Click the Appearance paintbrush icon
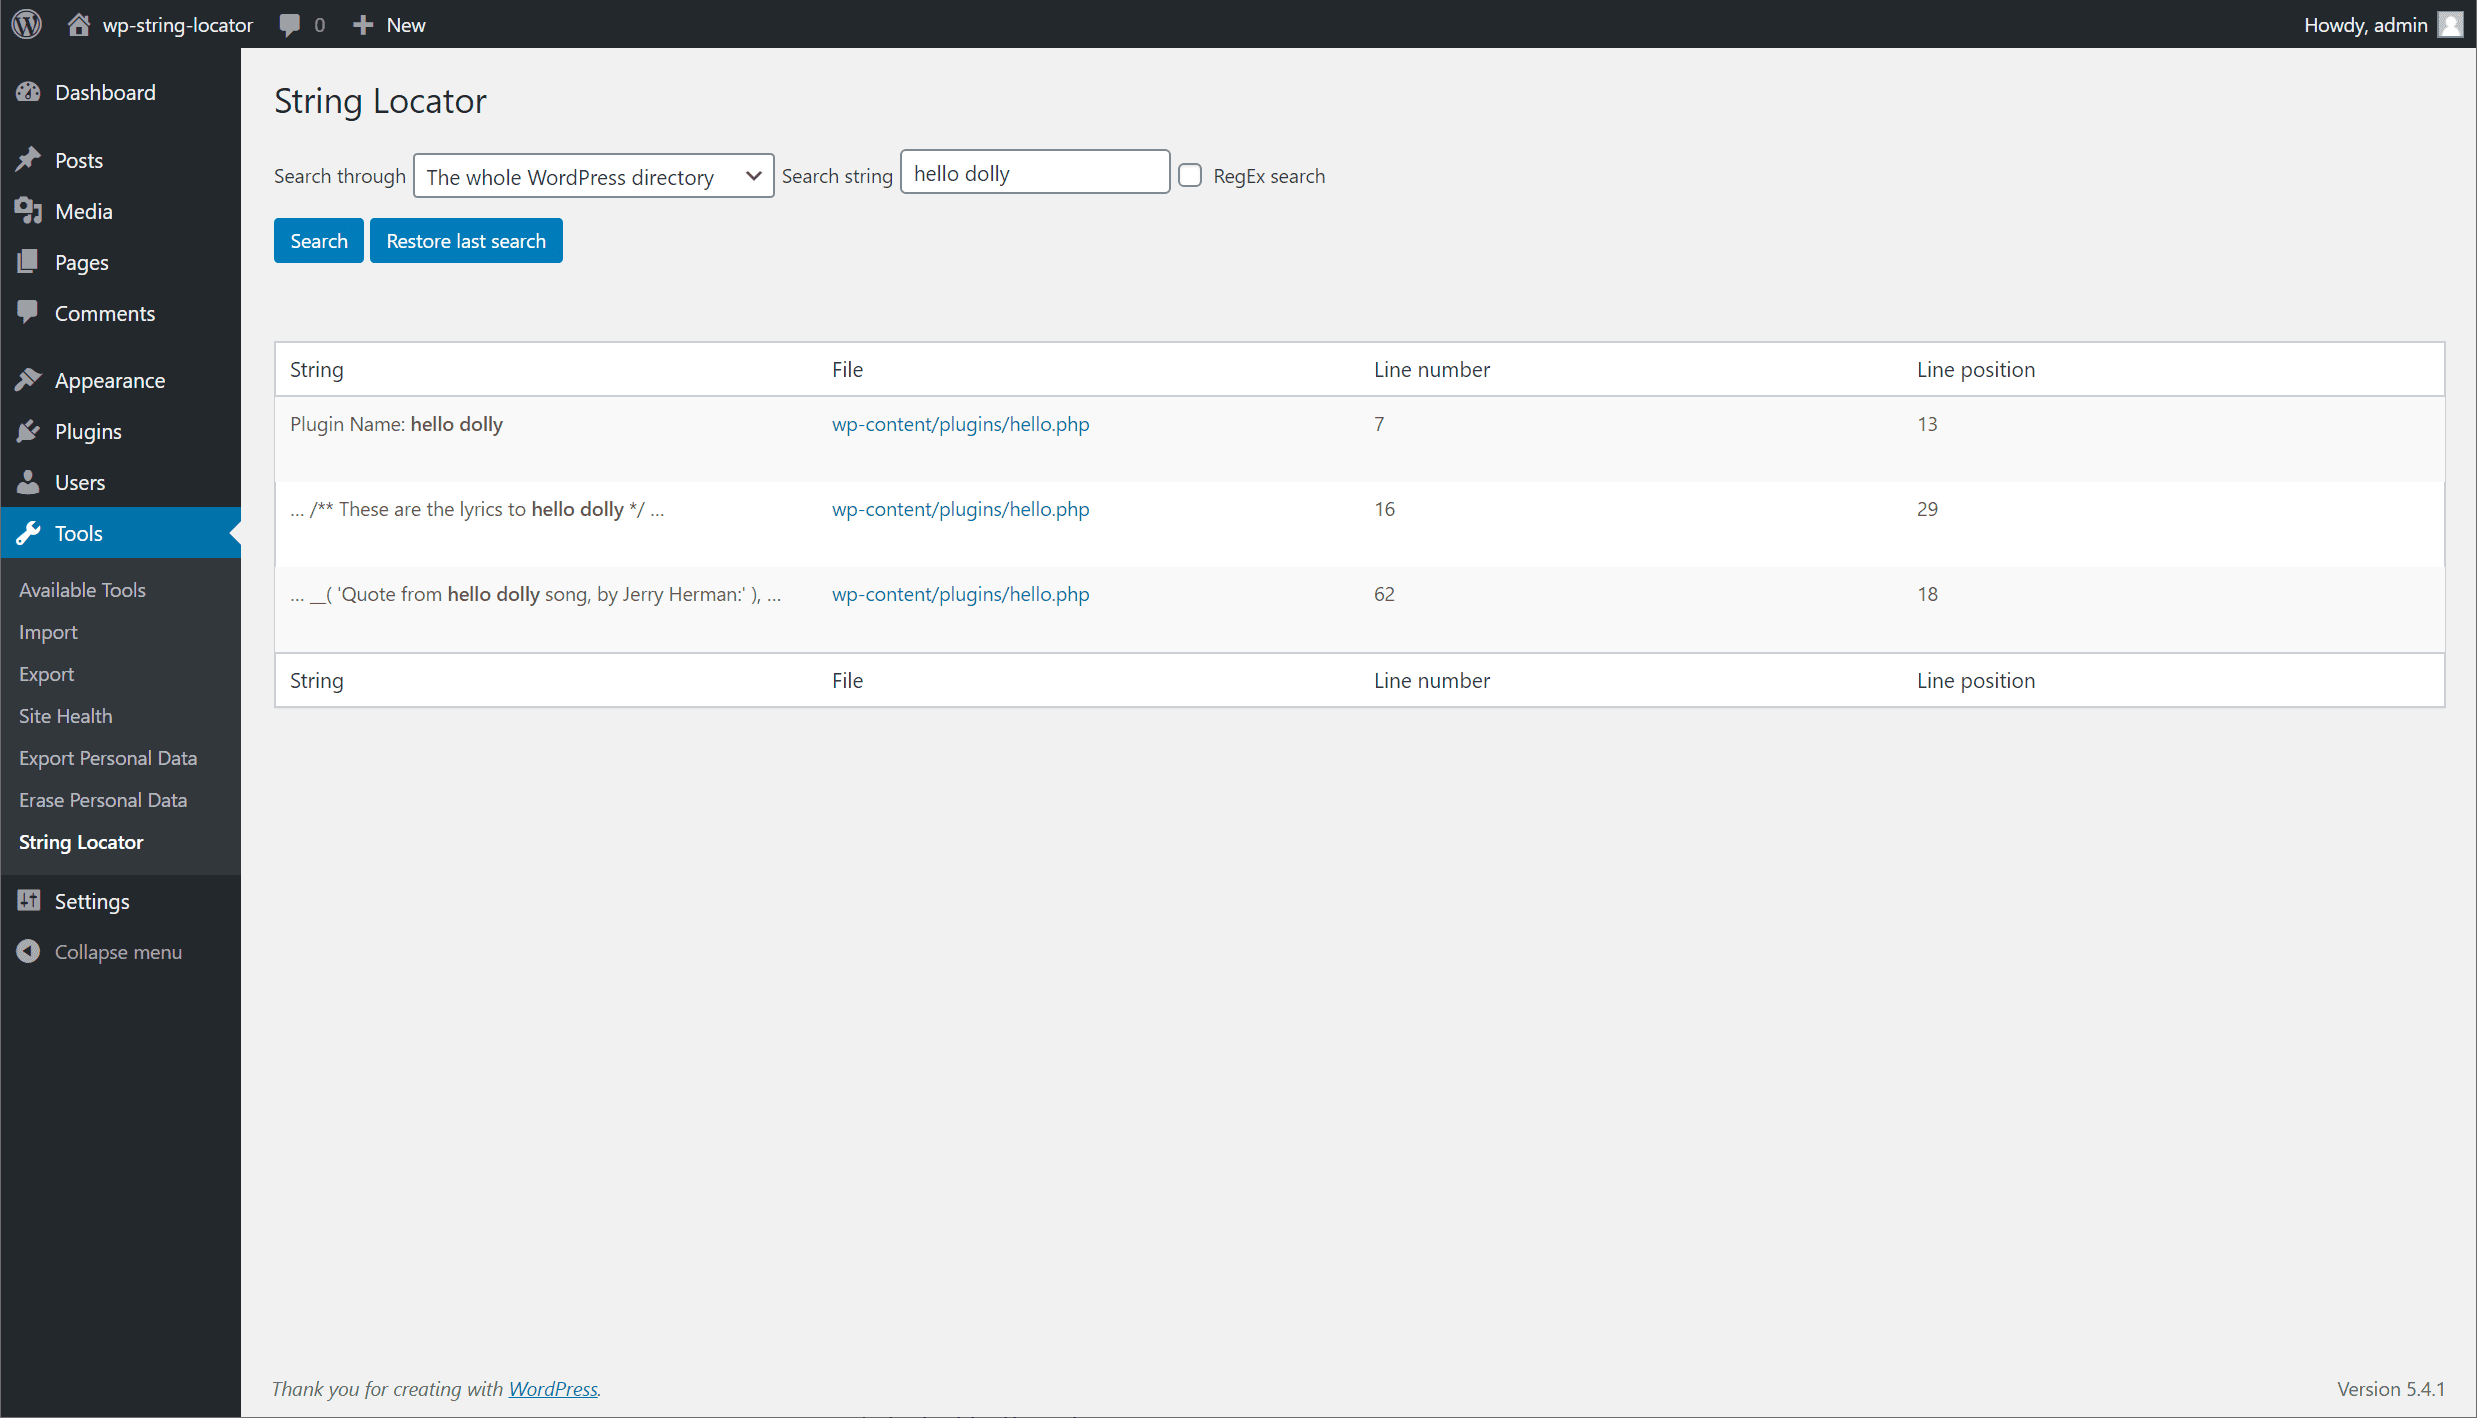The height and width of the screenshot is (1418, 2477). pyautogui.click(x=28, y=380)
